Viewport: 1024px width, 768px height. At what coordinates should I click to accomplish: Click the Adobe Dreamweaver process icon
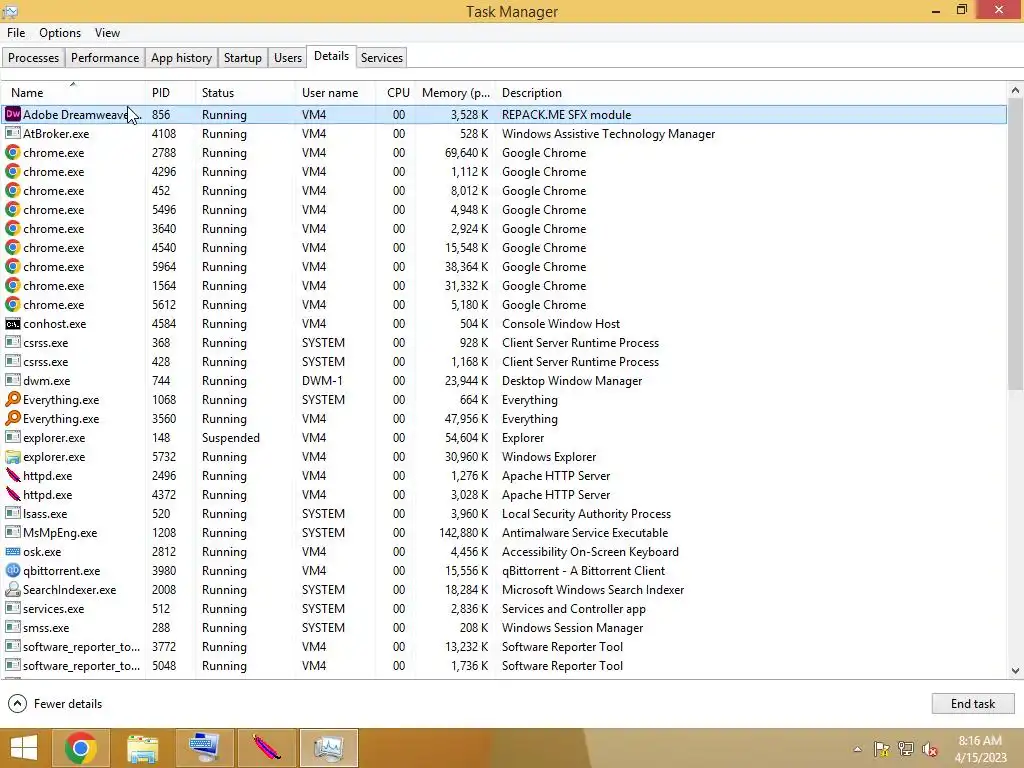click(x=12, y=114)
